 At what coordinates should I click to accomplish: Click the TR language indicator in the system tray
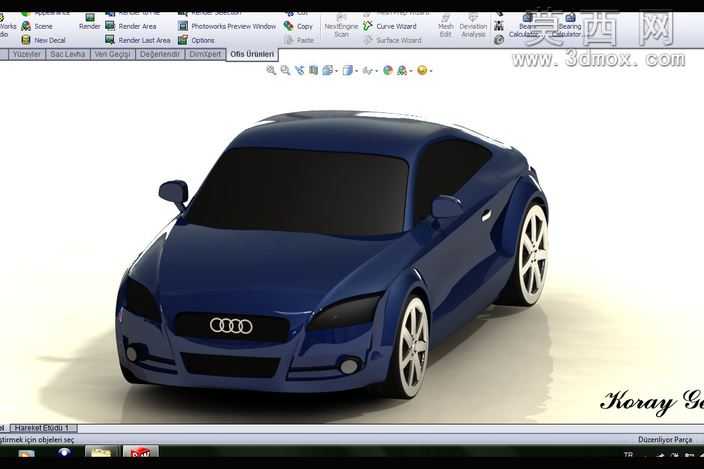(628, 455)
